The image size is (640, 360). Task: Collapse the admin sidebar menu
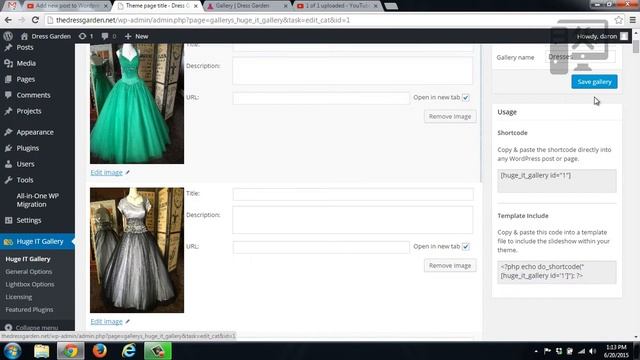(x=31, y=327)
